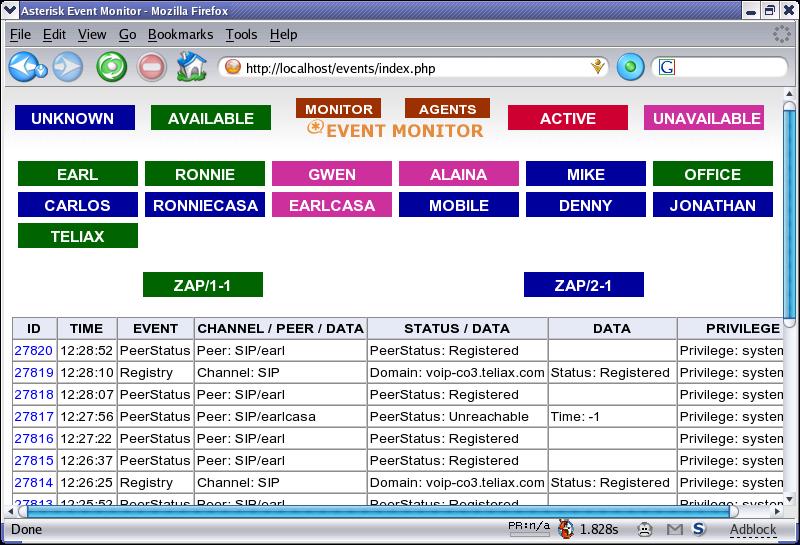
Task: Open the event ID 27820 link
Action: [33, 351]
